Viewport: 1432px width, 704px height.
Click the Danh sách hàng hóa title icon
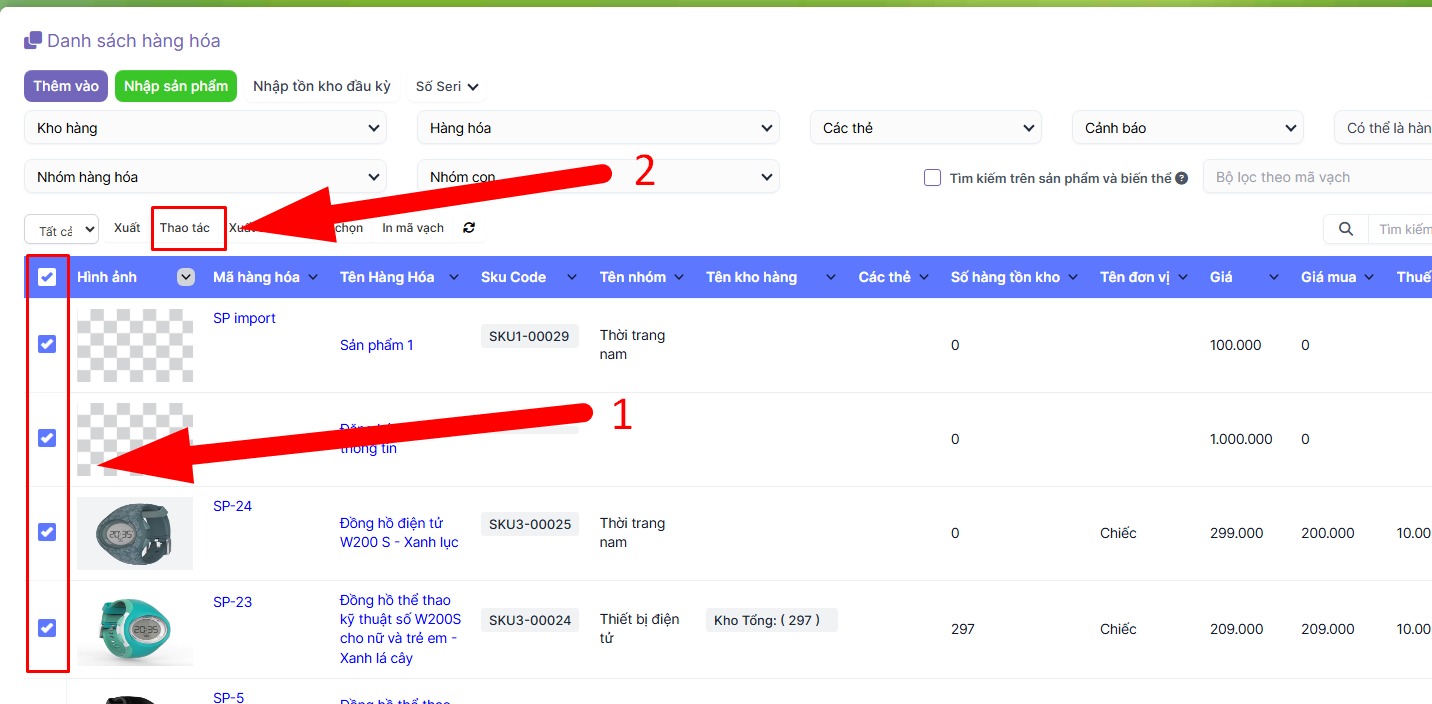click(33, 41)
